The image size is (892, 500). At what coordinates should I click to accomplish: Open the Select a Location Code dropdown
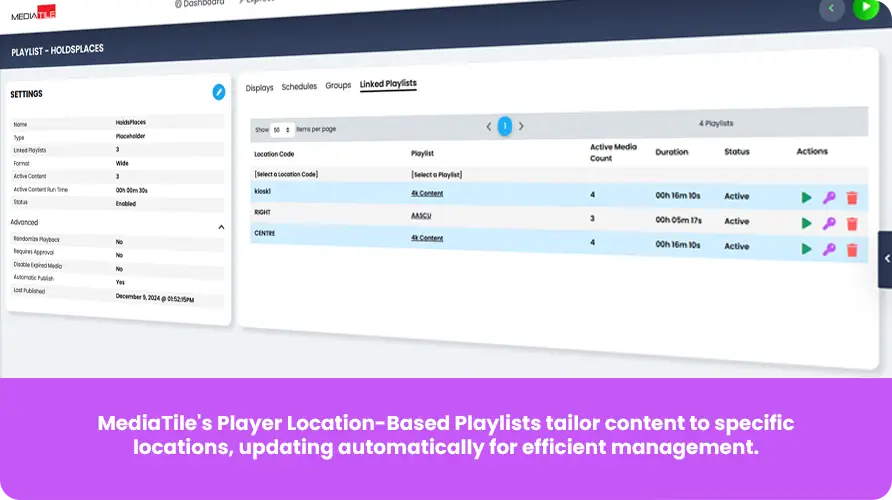[x=286, y=174]
